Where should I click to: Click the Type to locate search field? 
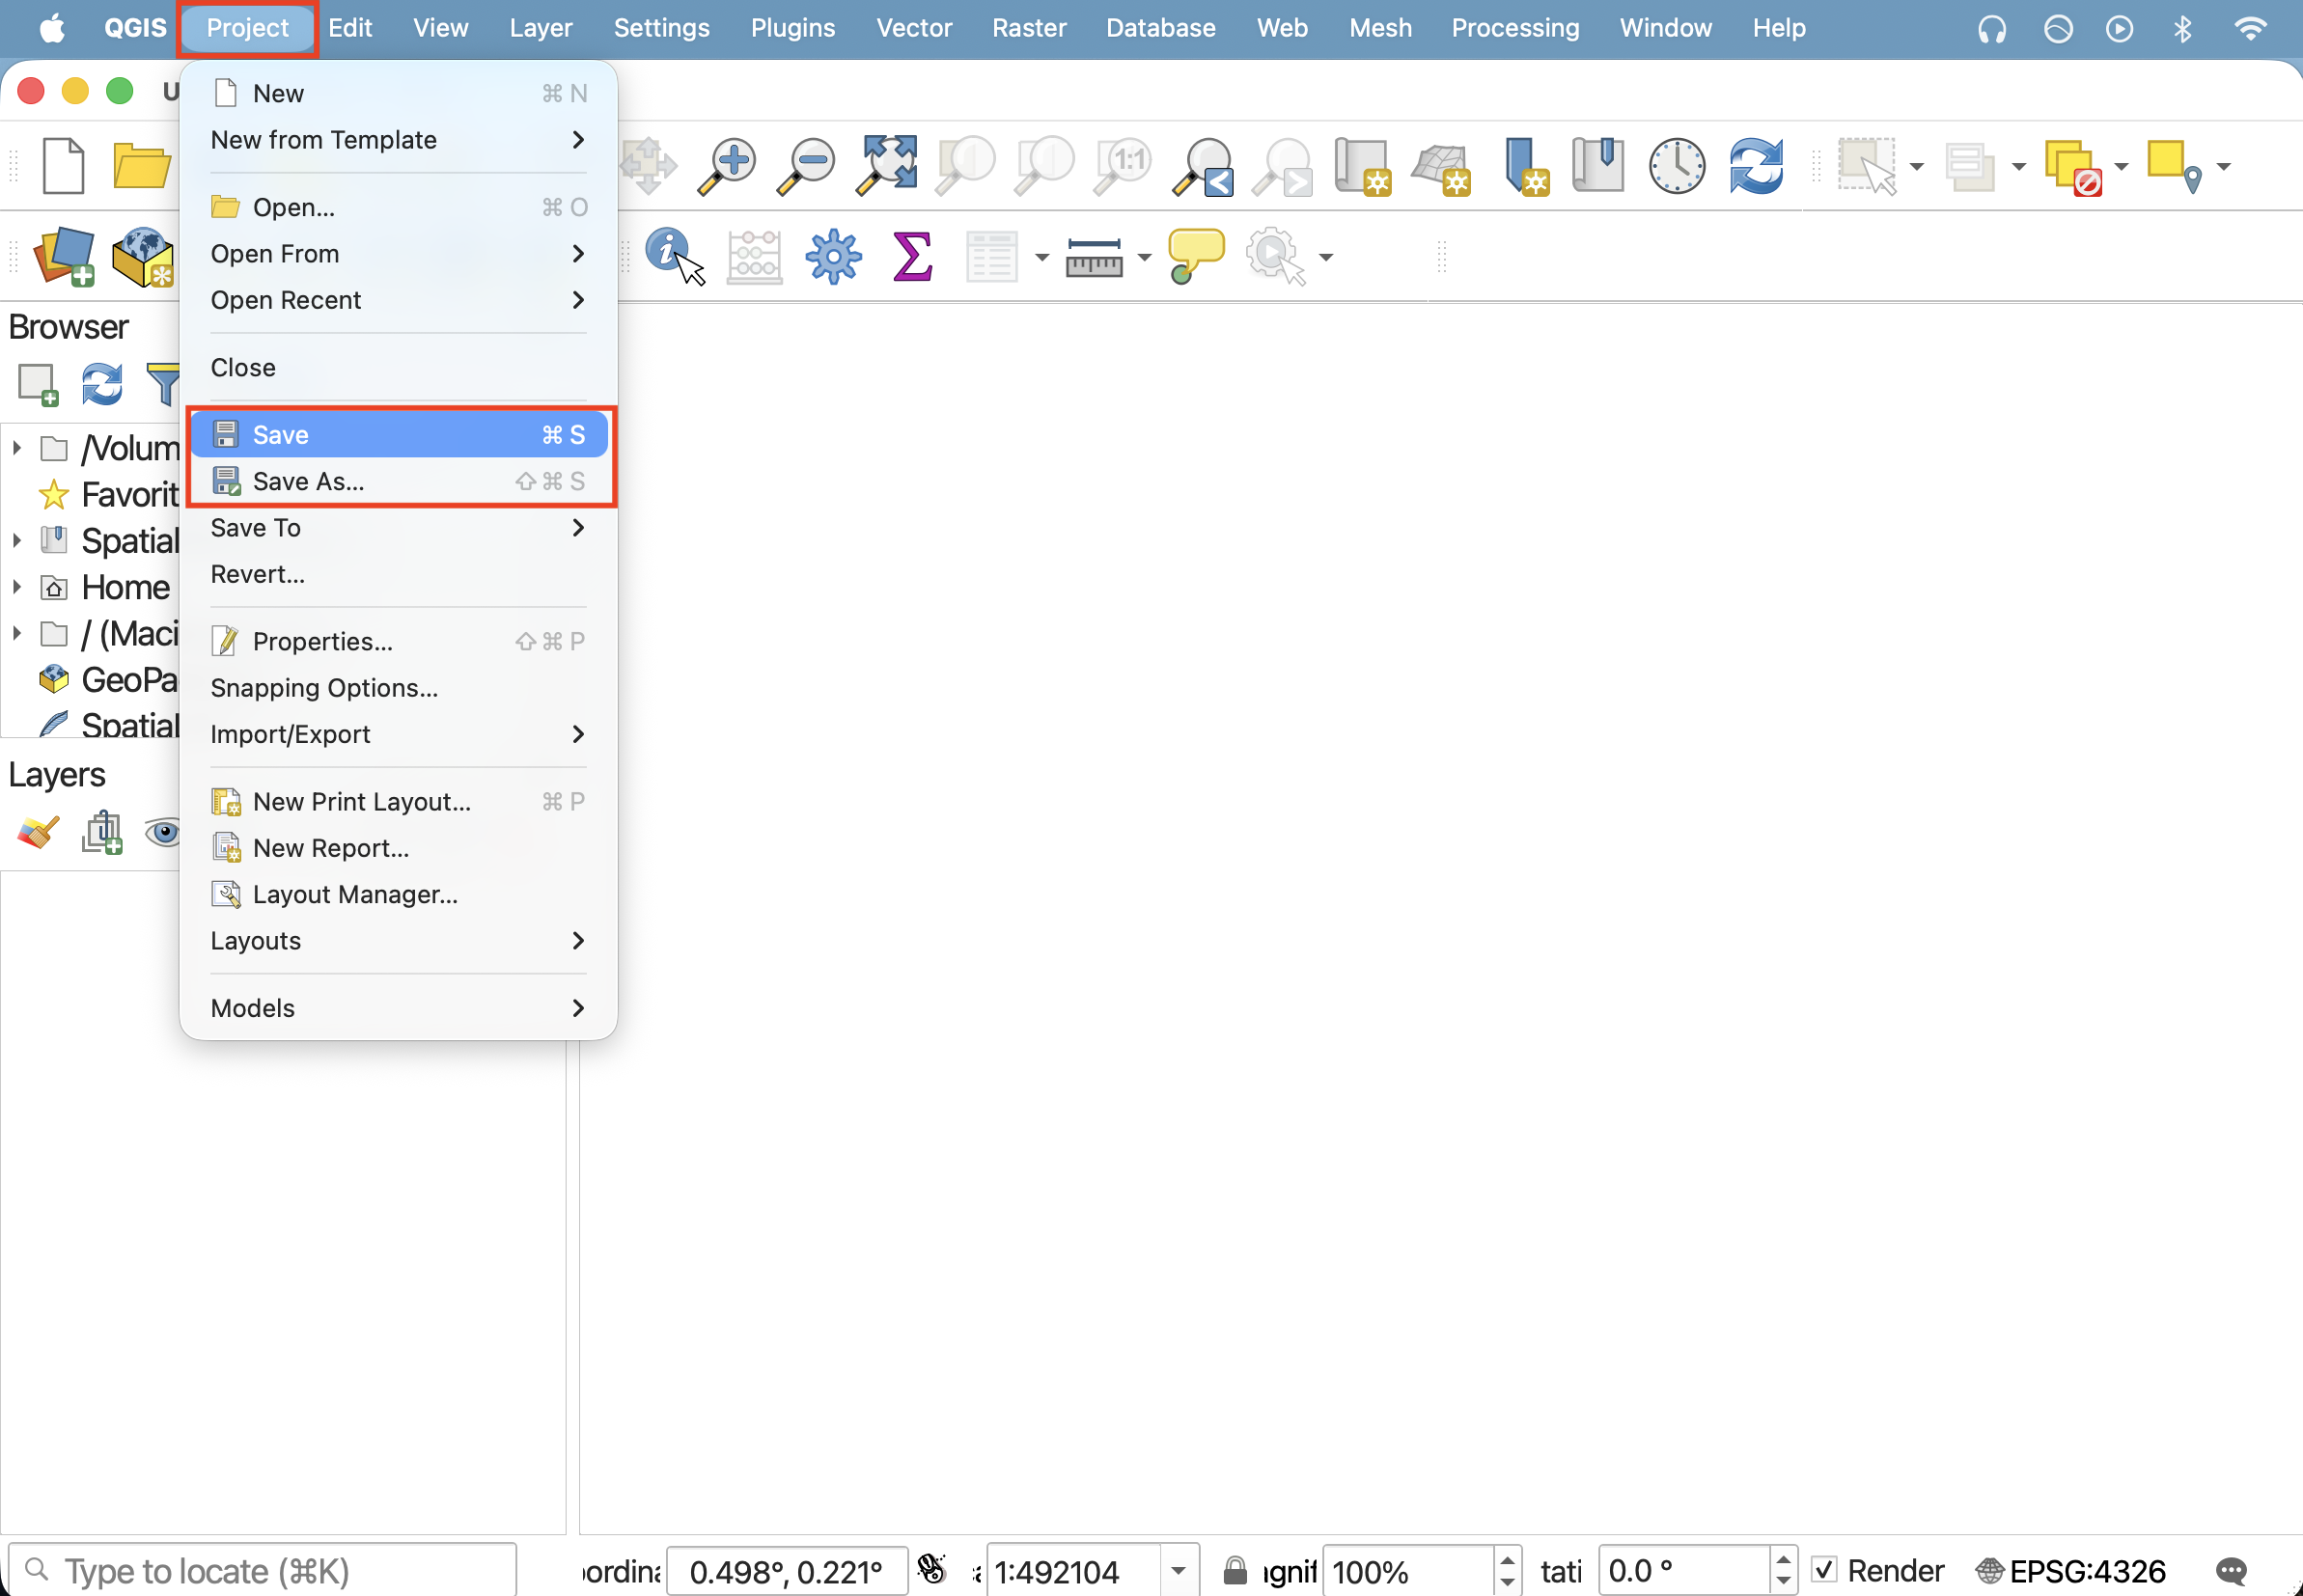[x=262, y=1571]
